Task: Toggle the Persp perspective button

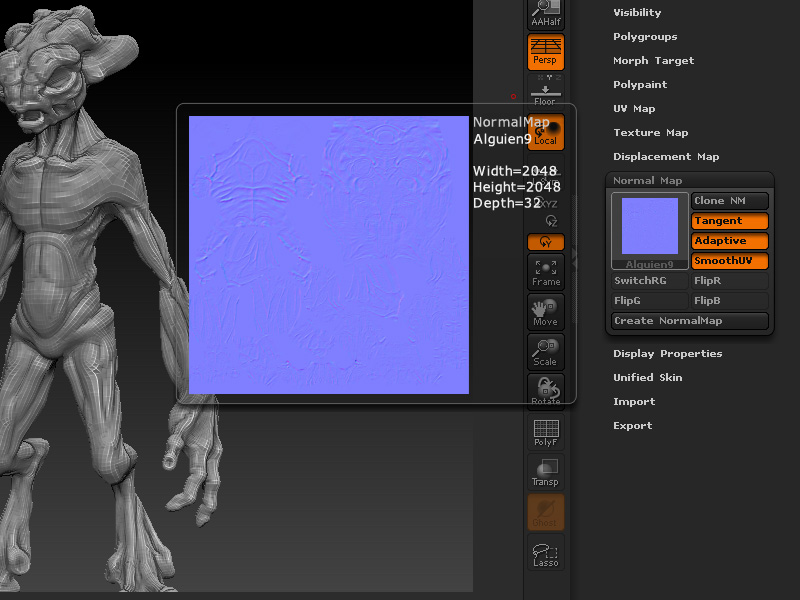Action: (x=545, y=52)
